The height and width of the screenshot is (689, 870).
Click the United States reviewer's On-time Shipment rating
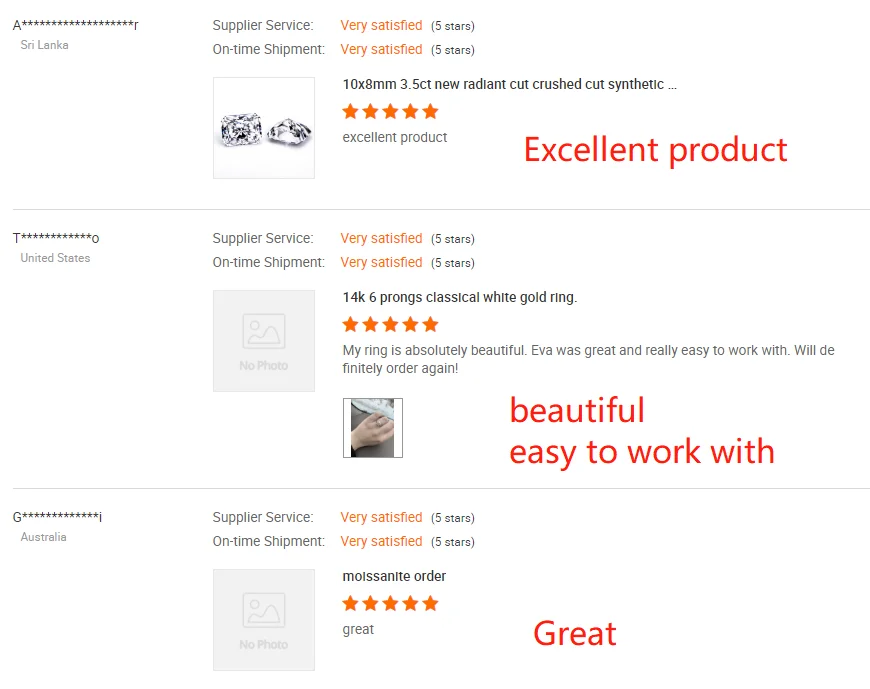tap(381, 262)
